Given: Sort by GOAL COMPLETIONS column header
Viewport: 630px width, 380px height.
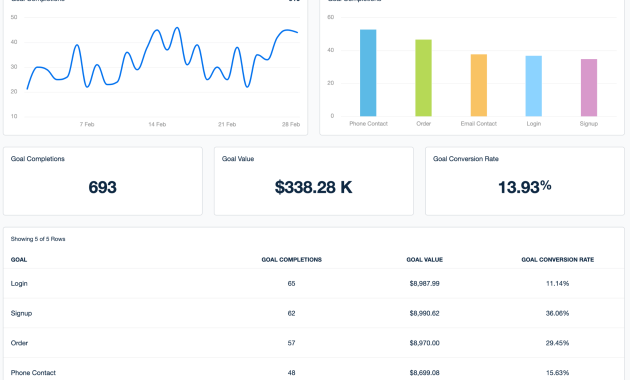Looking at the screenshot, I should click(x=292, y=259).
